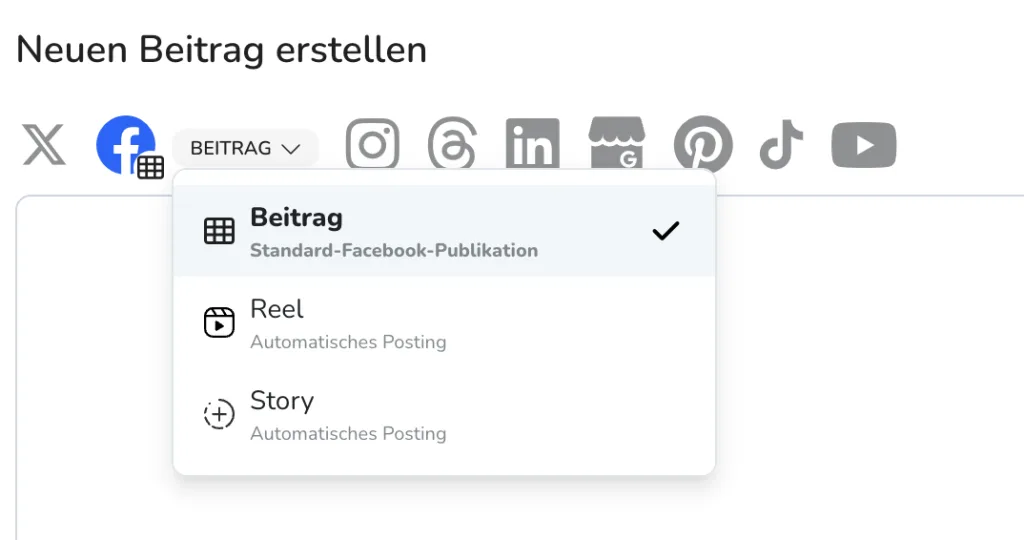Click the checkmark on selected Beitrag
This screenshot has width=1024, height=540.
click(x=665, y=230)
